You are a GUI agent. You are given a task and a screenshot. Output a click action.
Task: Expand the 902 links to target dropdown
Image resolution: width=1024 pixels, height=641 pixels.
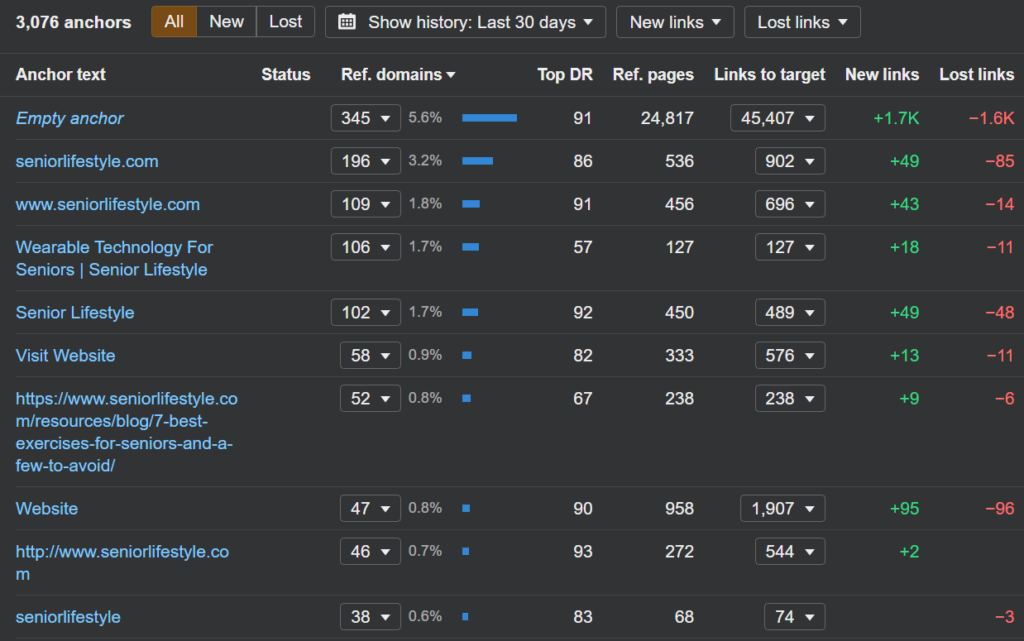790,161
